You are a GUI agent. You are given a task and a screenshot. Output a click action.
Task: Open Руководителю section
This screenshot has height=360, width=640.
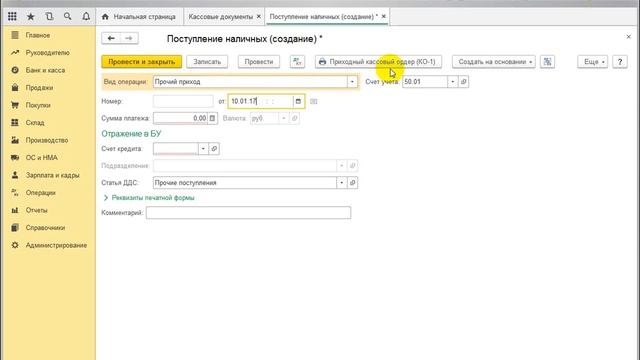point(49,53)
